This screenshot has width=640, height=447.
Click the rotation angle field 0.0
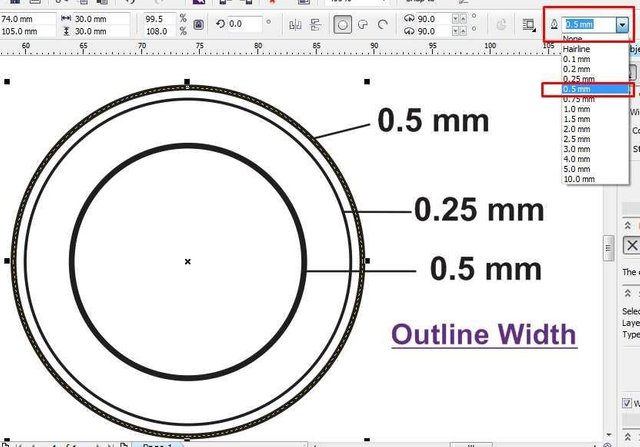[x=244, y=24]
